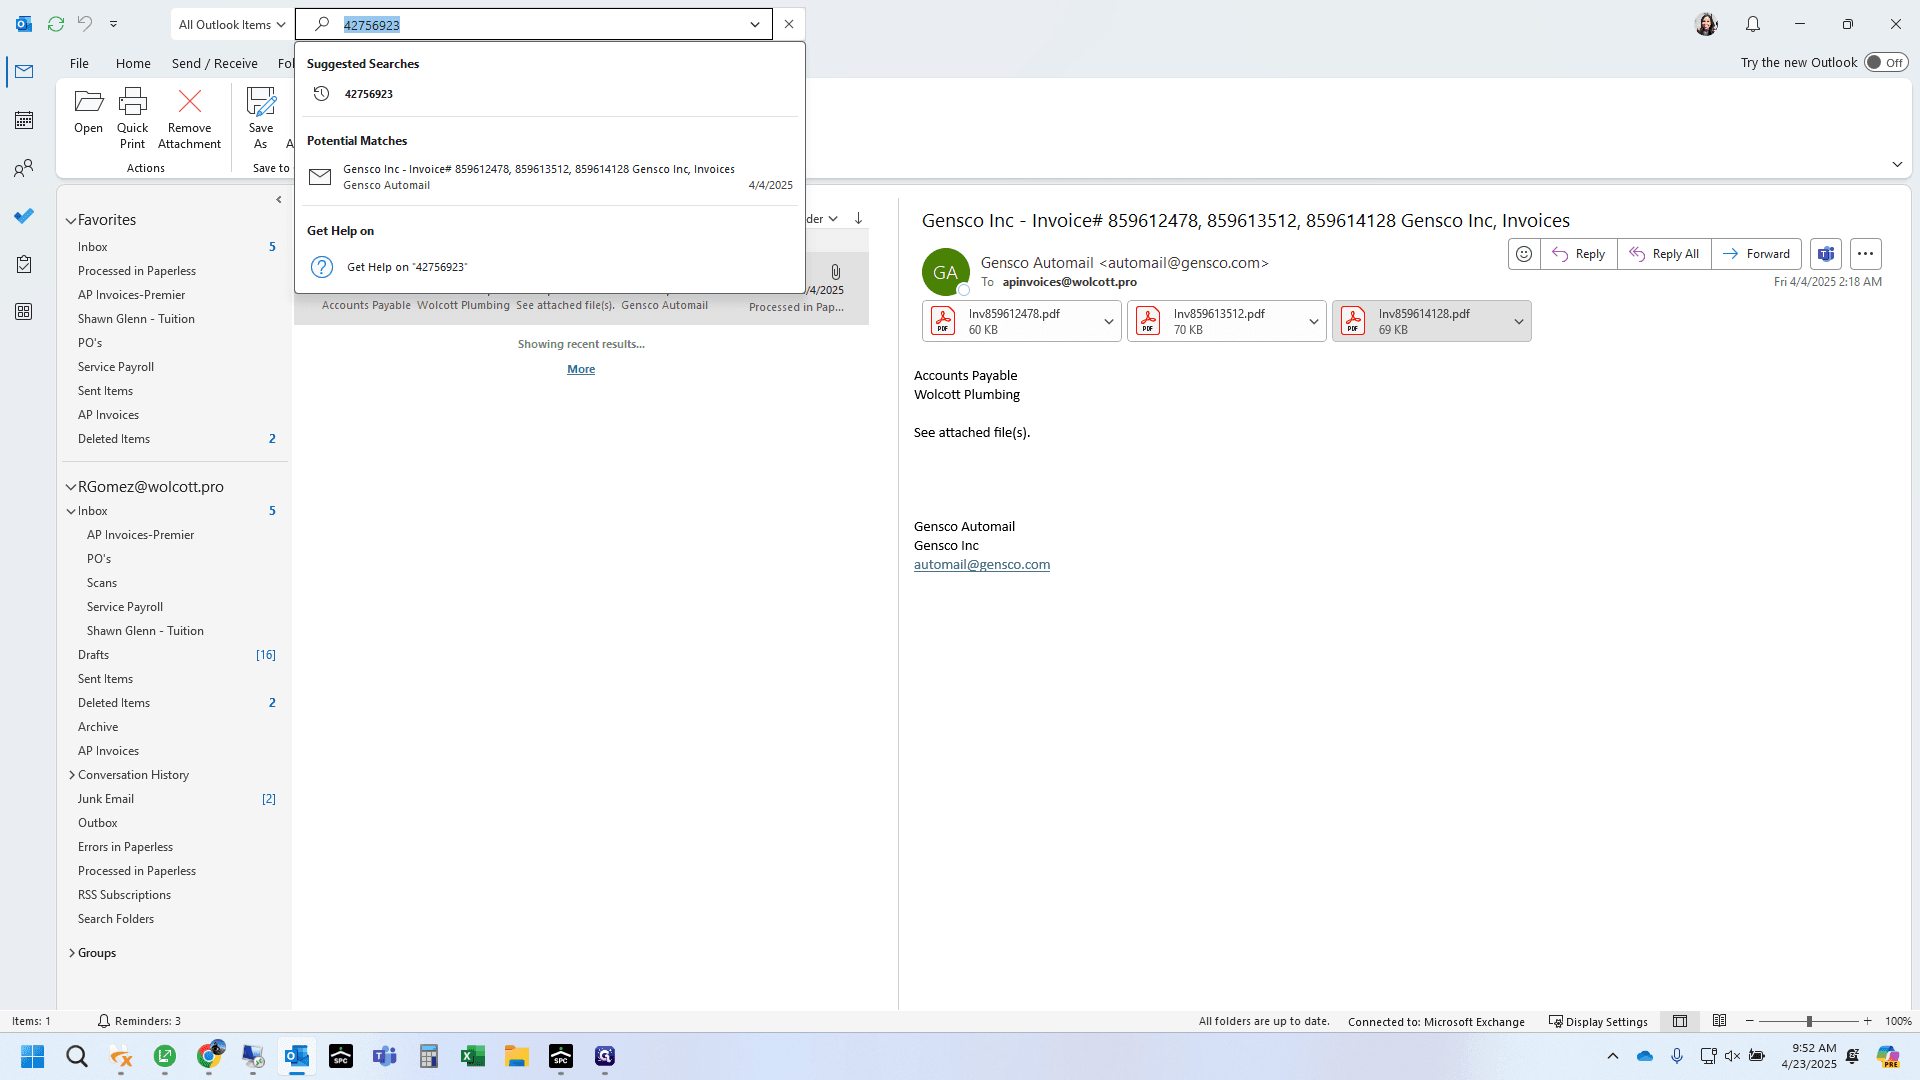Open notifications bell icon
The image size is (1920, 1080).
click(x=1753, y=24)
